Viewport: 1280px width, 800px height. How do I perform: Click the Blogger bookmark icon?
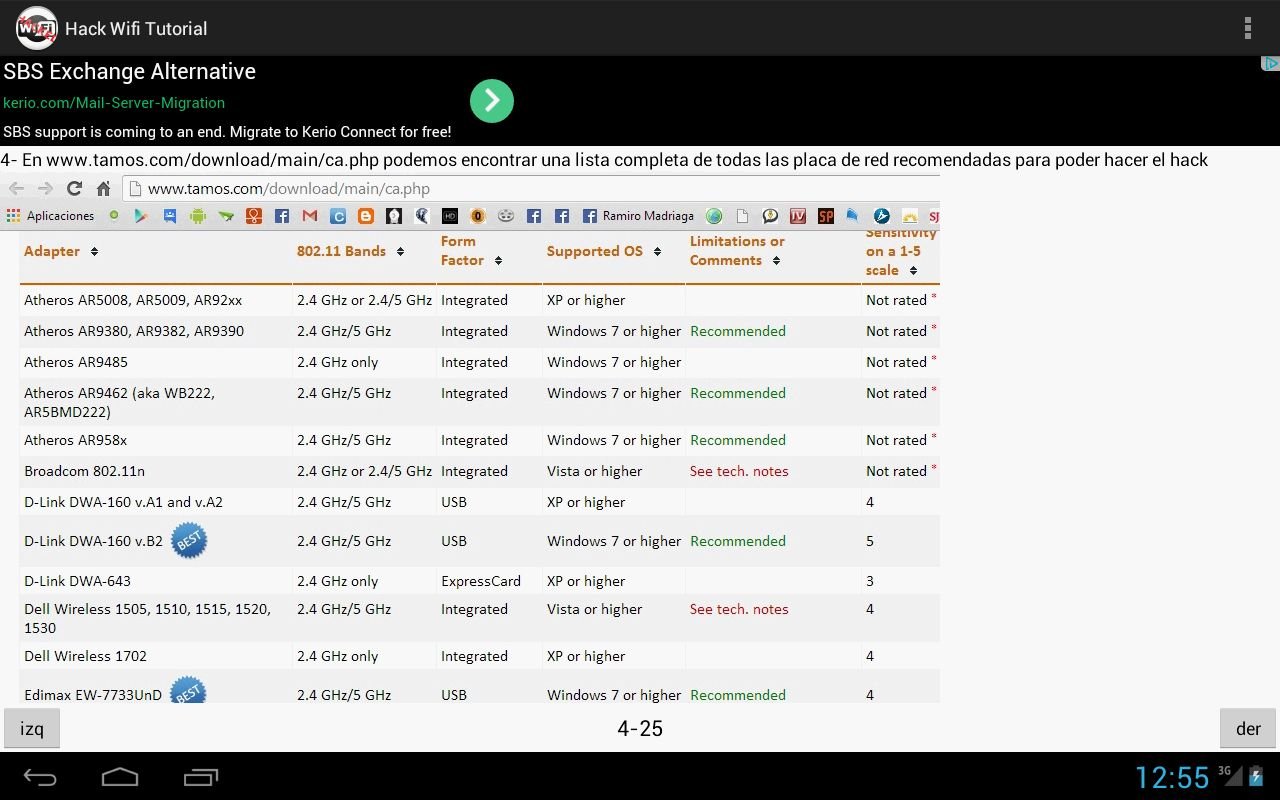pos(366,215)
